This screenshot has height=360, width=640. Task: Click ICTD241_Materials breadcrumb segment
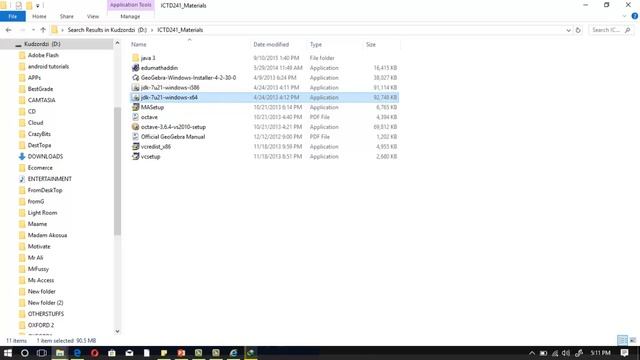pyautogui.click(x=180, y=30)
